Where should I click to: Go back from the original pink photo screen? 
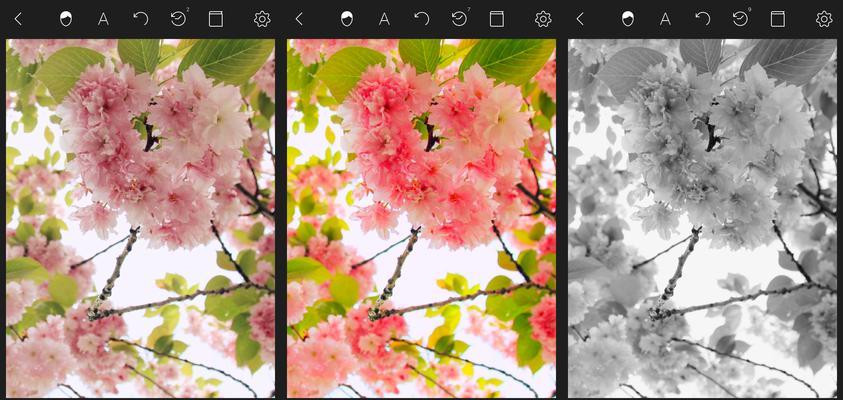(x=18, y=19)
